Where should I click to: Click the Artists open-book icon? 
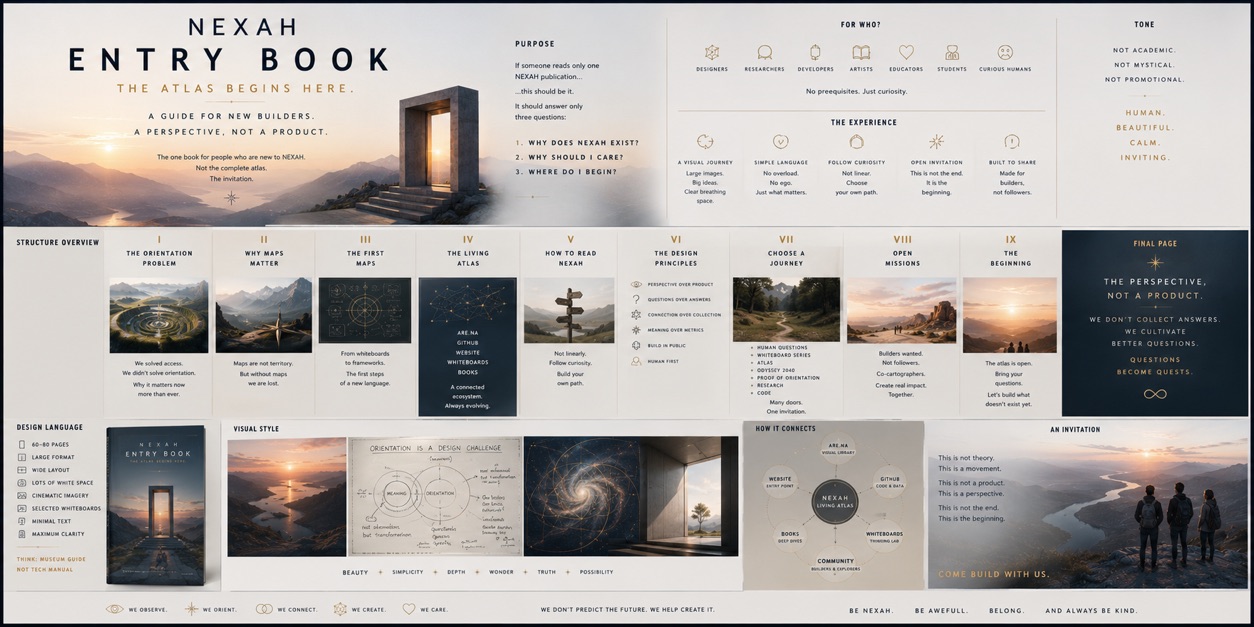click(x=861, y=52)
